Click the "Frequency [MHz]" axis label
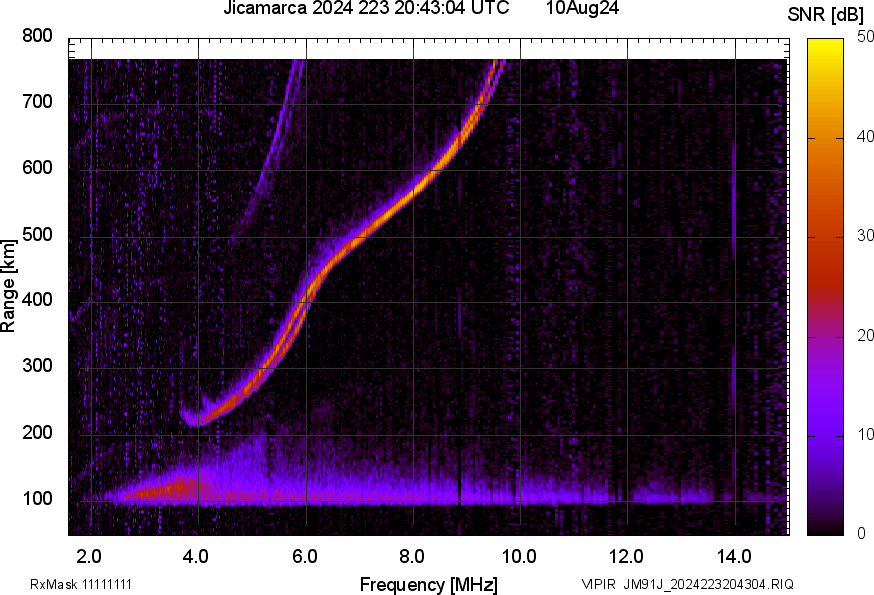This screenshot has width=874, height=595. (429, 584)
